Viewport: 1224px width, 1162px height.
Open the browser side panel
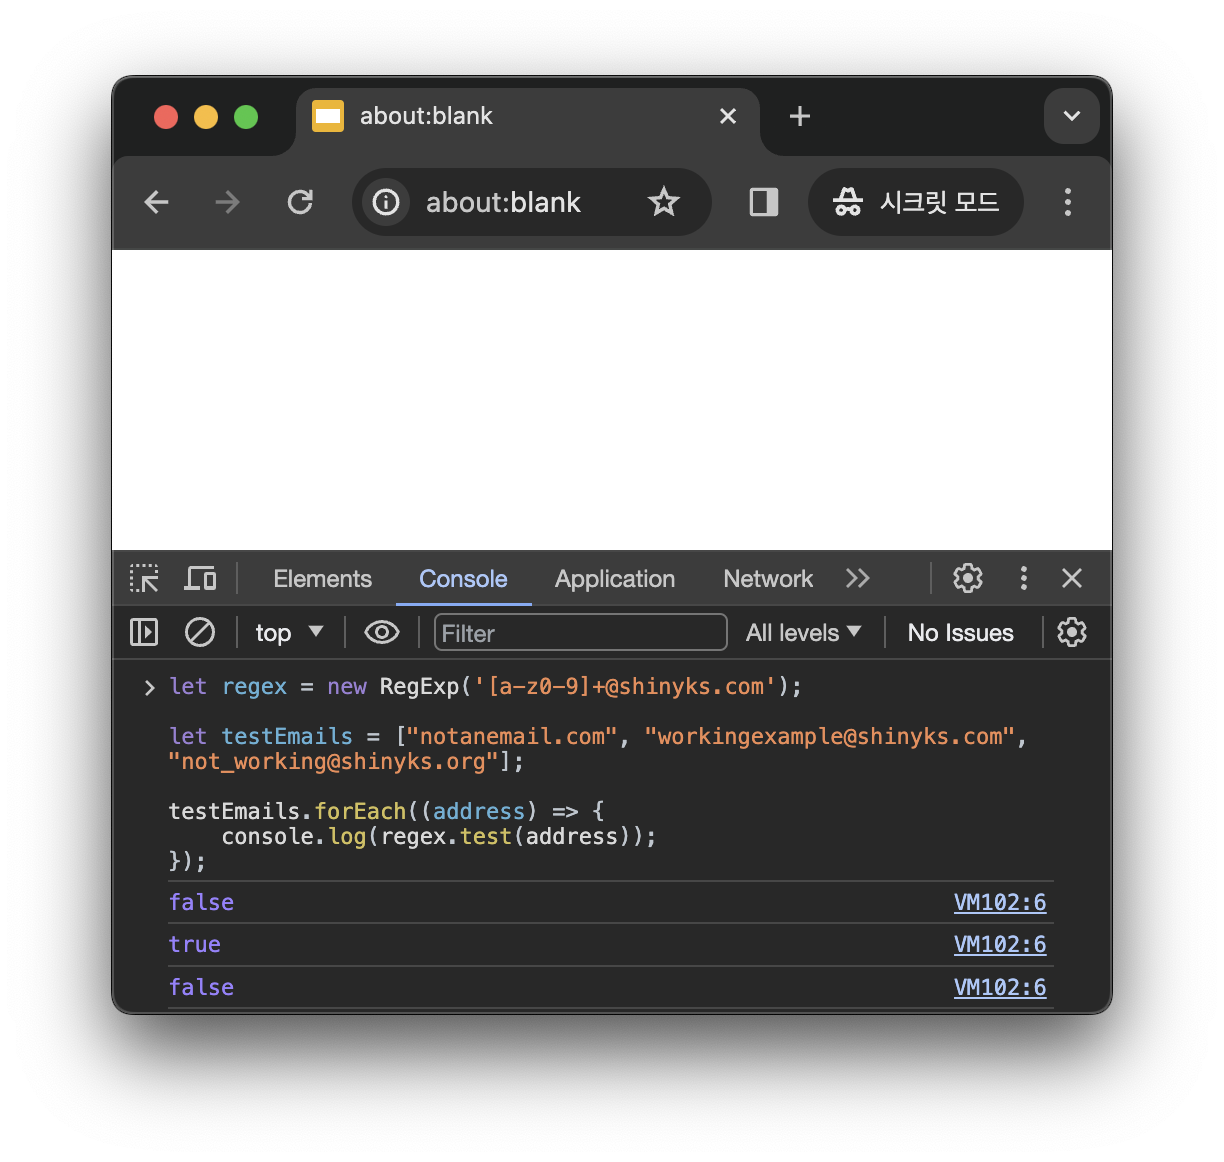764,202
